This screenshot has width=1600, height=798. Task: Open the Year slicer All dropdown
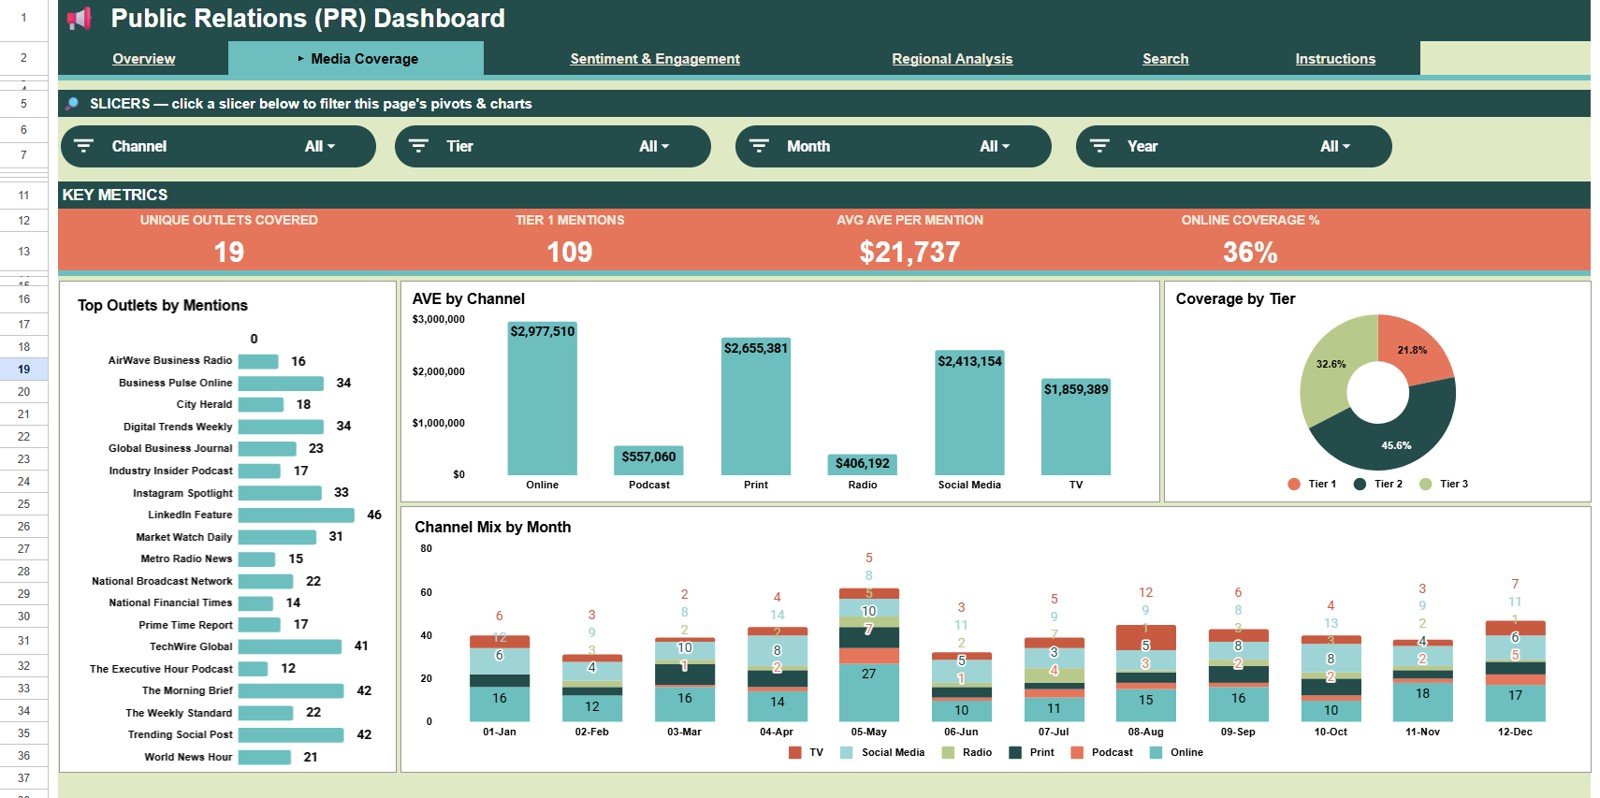pos(1335,146)
